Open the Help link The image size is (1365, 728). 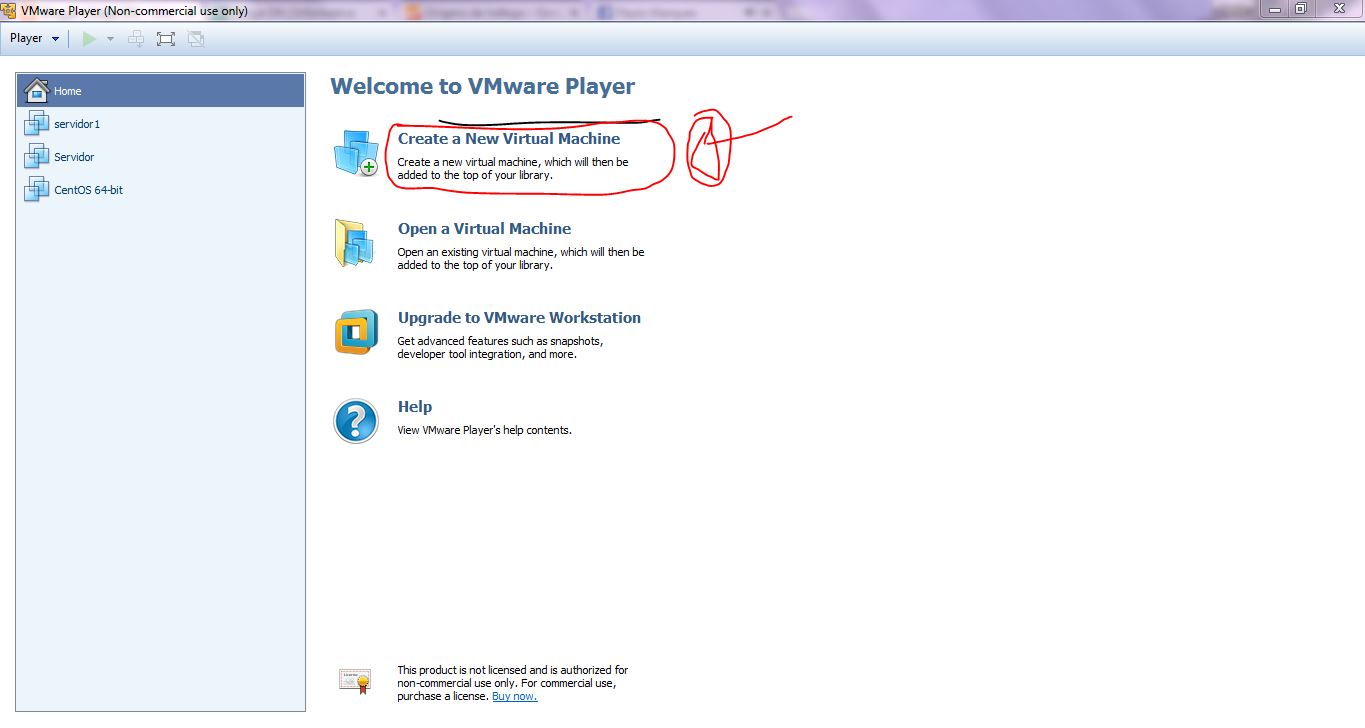(x=415, y=407)
